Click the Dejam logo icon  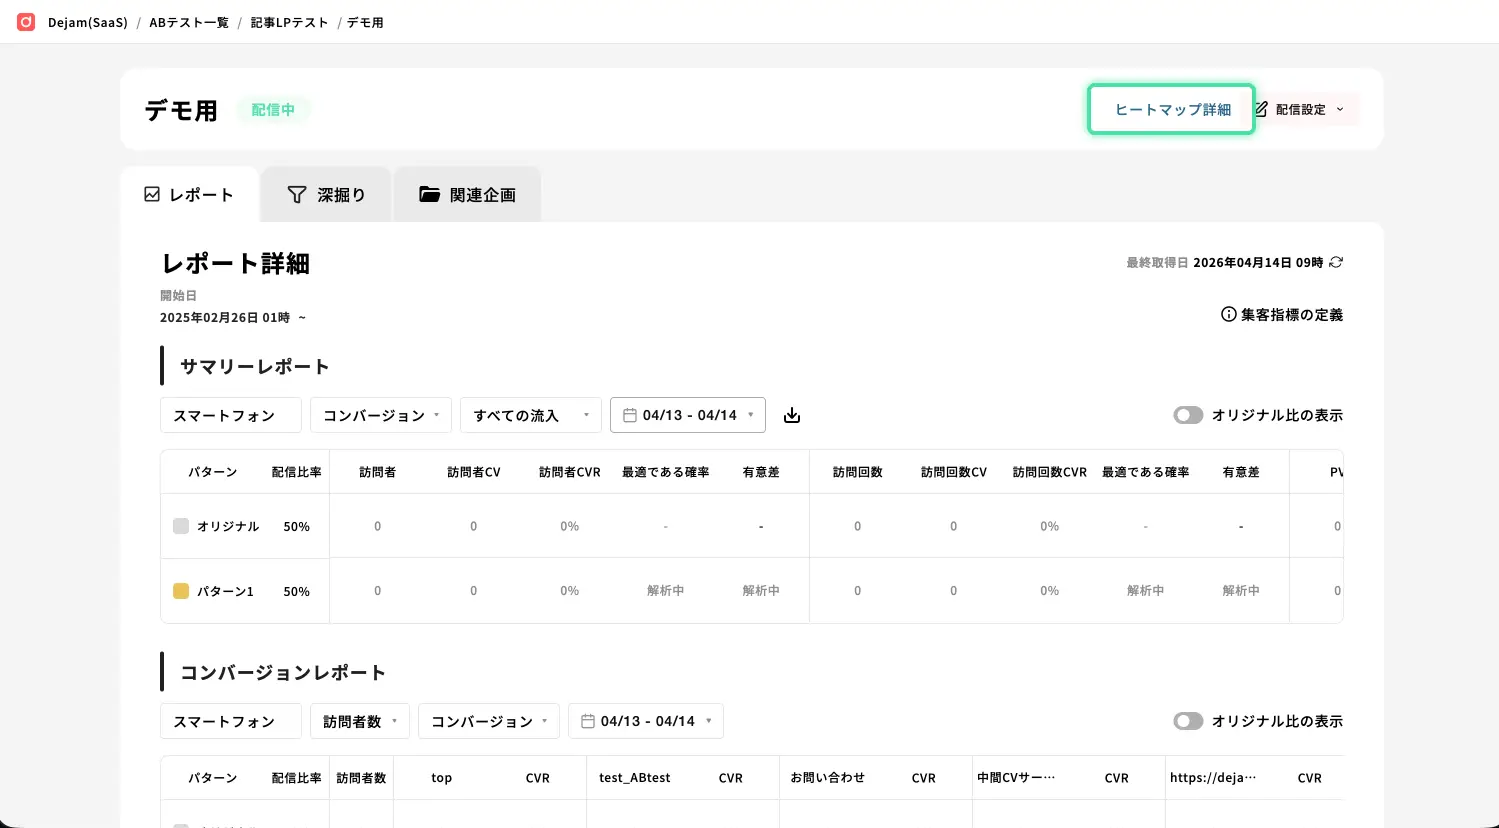coord(26,22)
